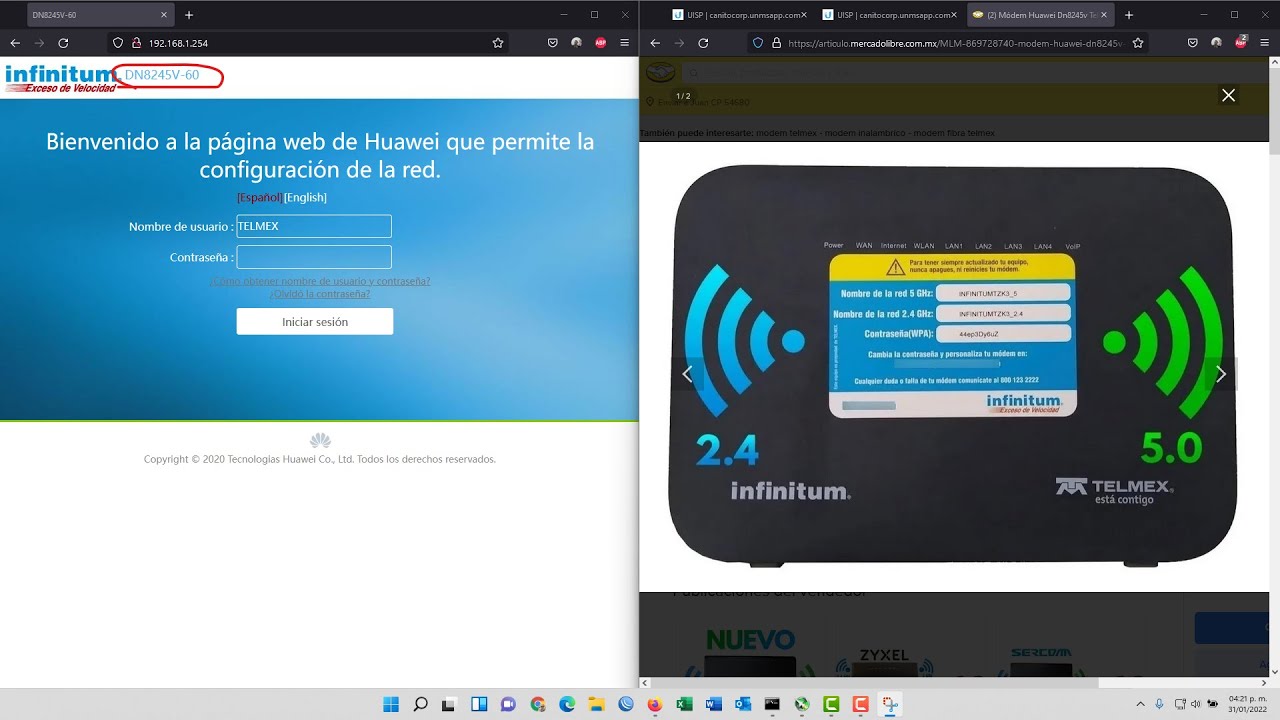Show the next modem image
The height and width of the screenshot is (720, 1280).
[x=1221, y=374]
